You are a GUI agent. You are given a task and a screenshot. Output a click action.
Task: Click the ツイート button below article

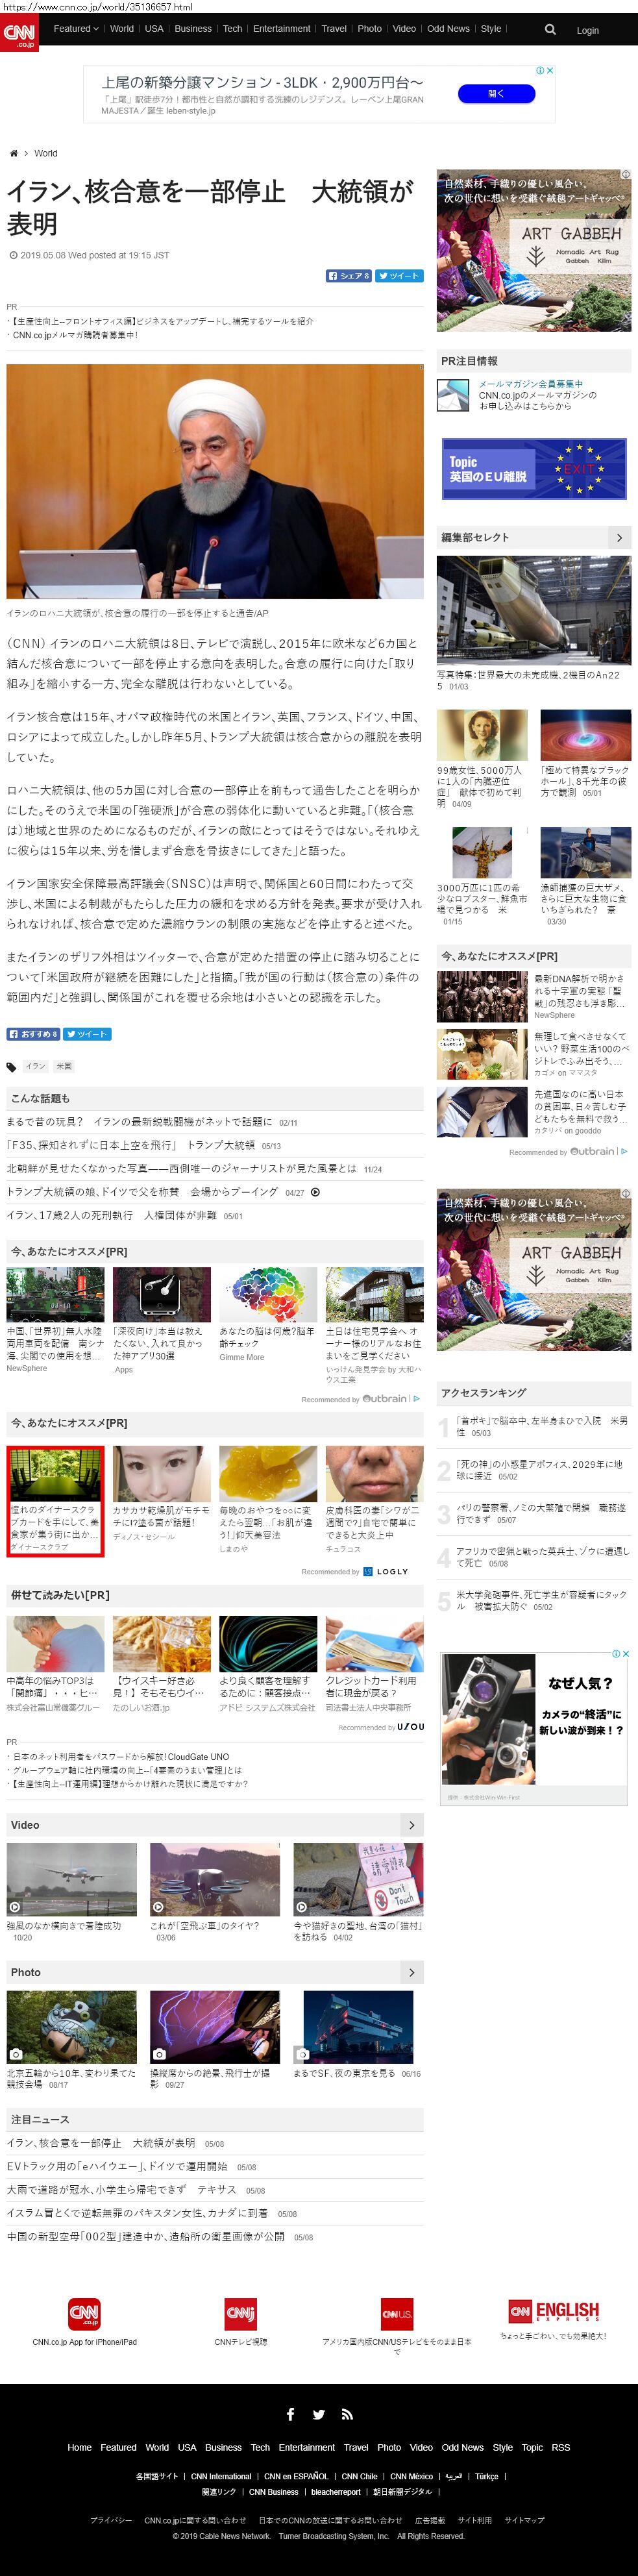88,1034
